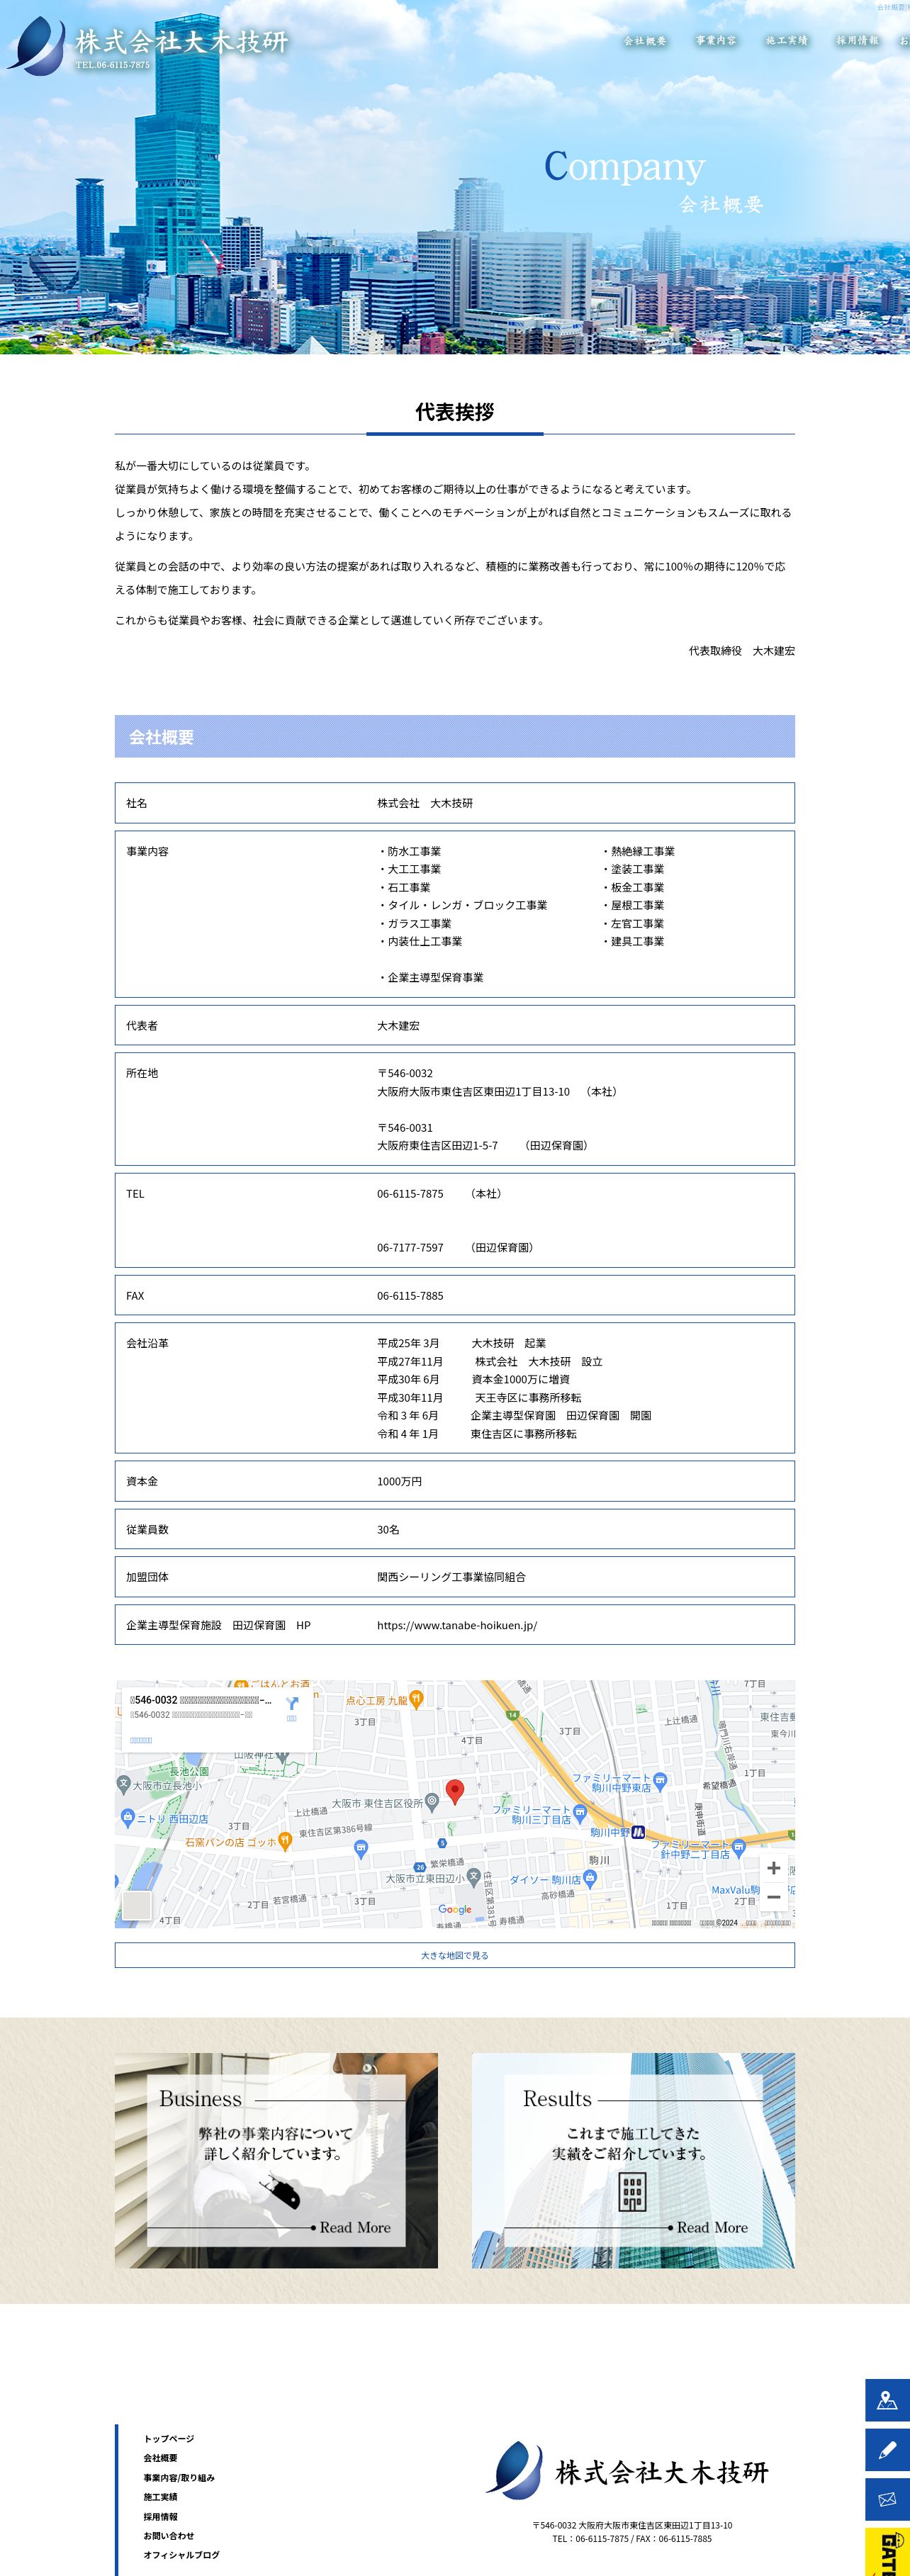Click the 代表取締役 大木建宏 signature
Screen dimensions: 910x2576
[x=742, y=651]
